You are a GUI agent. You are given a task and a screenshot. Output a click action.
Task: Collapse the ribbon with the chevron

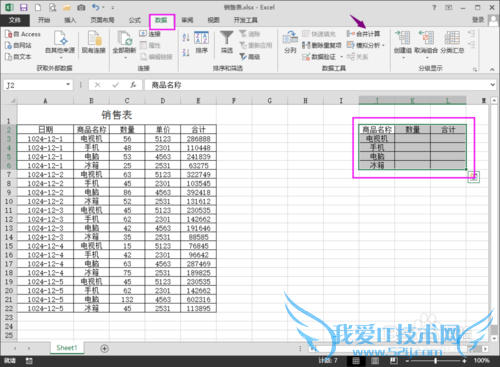point(492,69)
